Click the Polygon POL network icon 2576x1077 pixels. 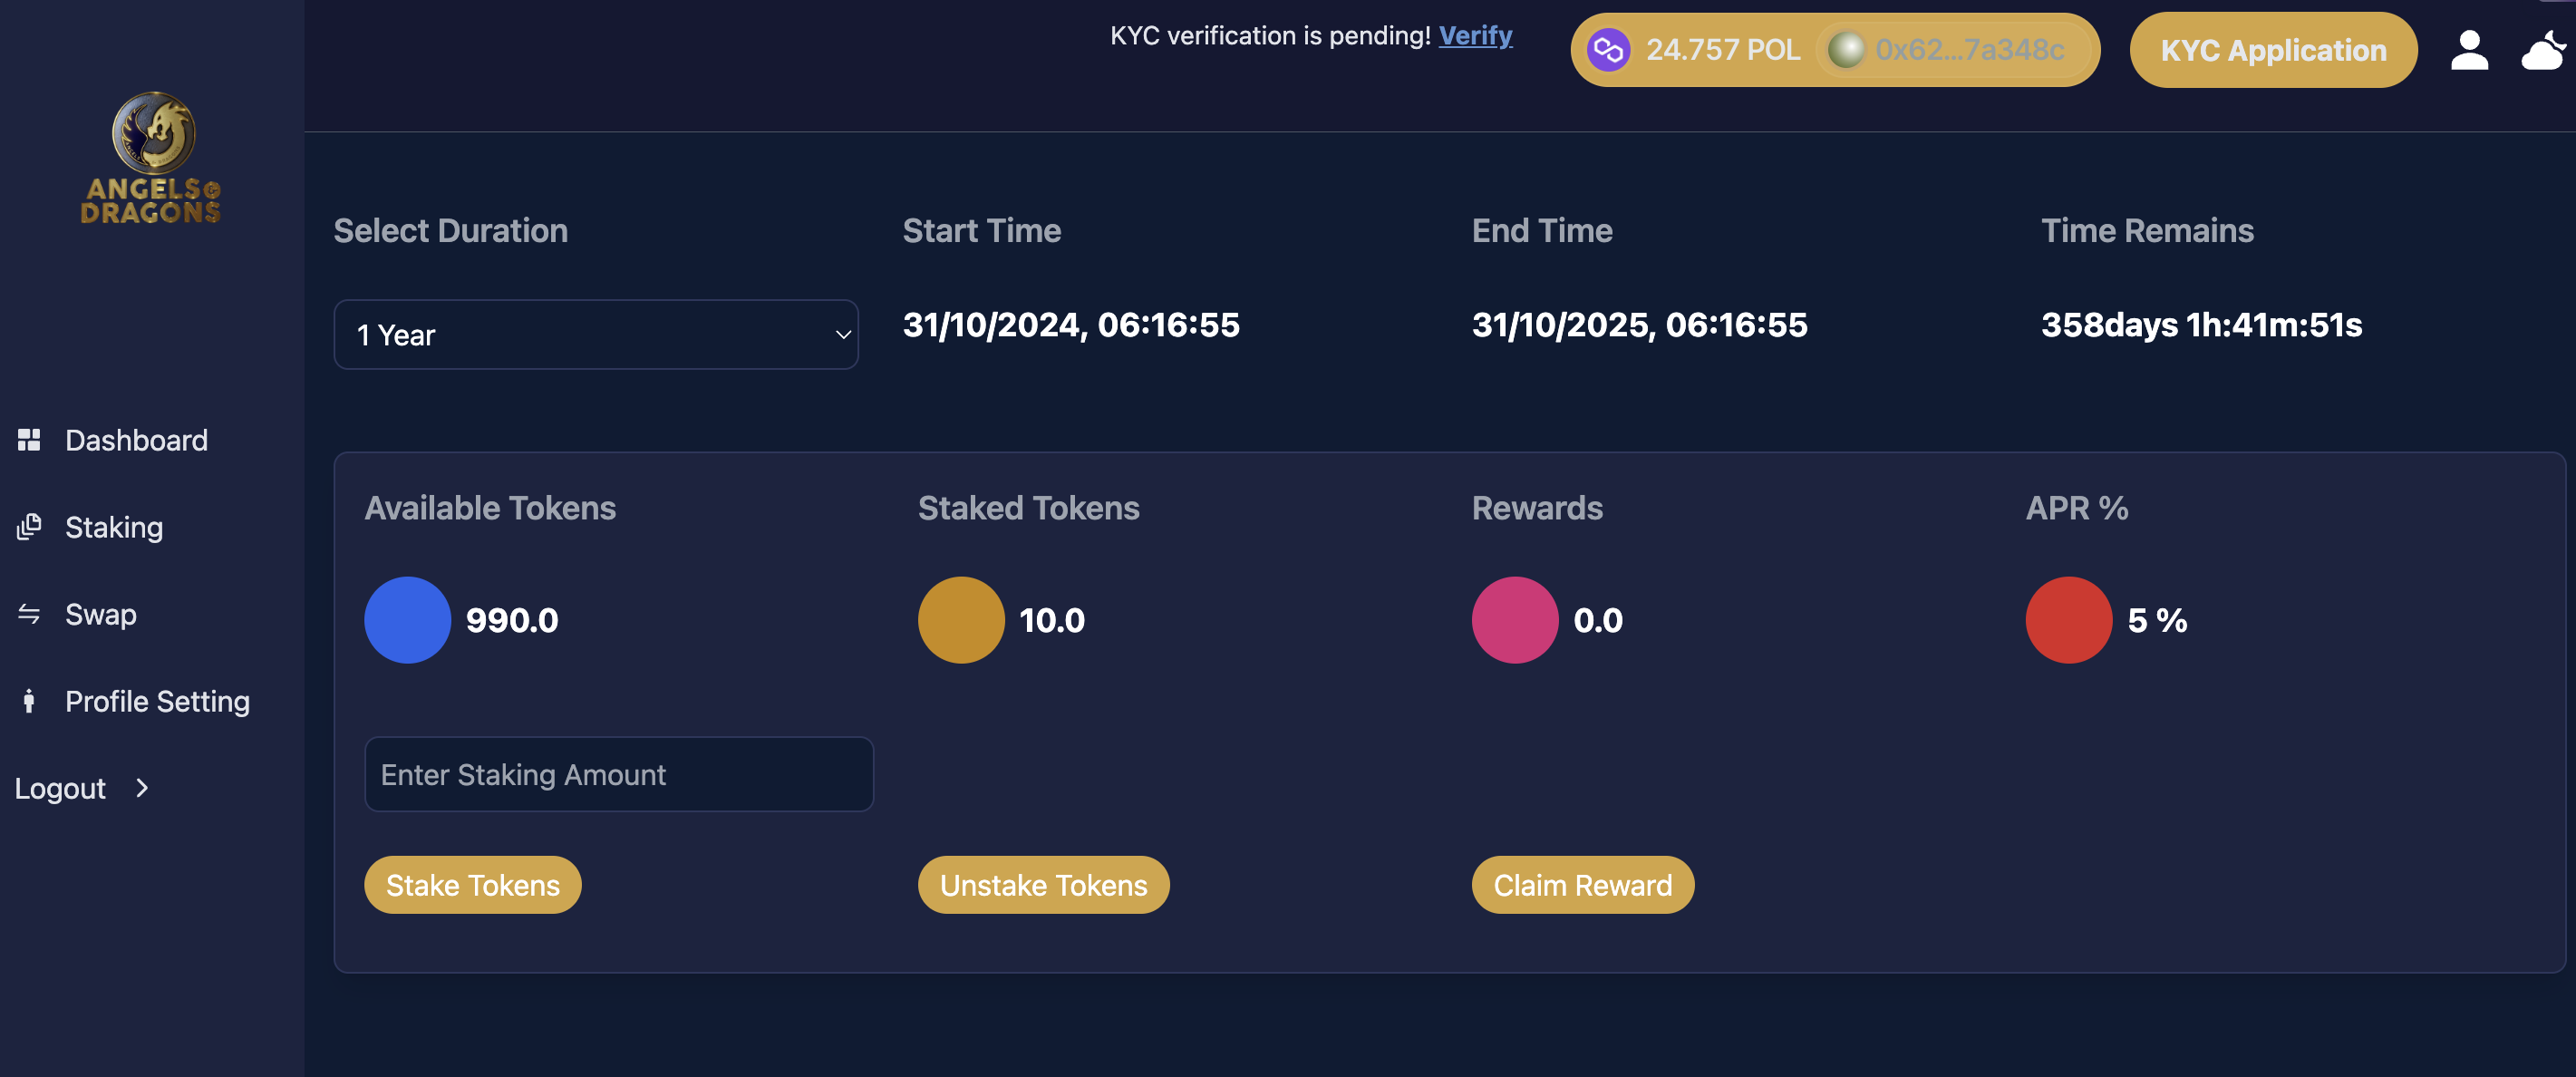[1608, 50]
